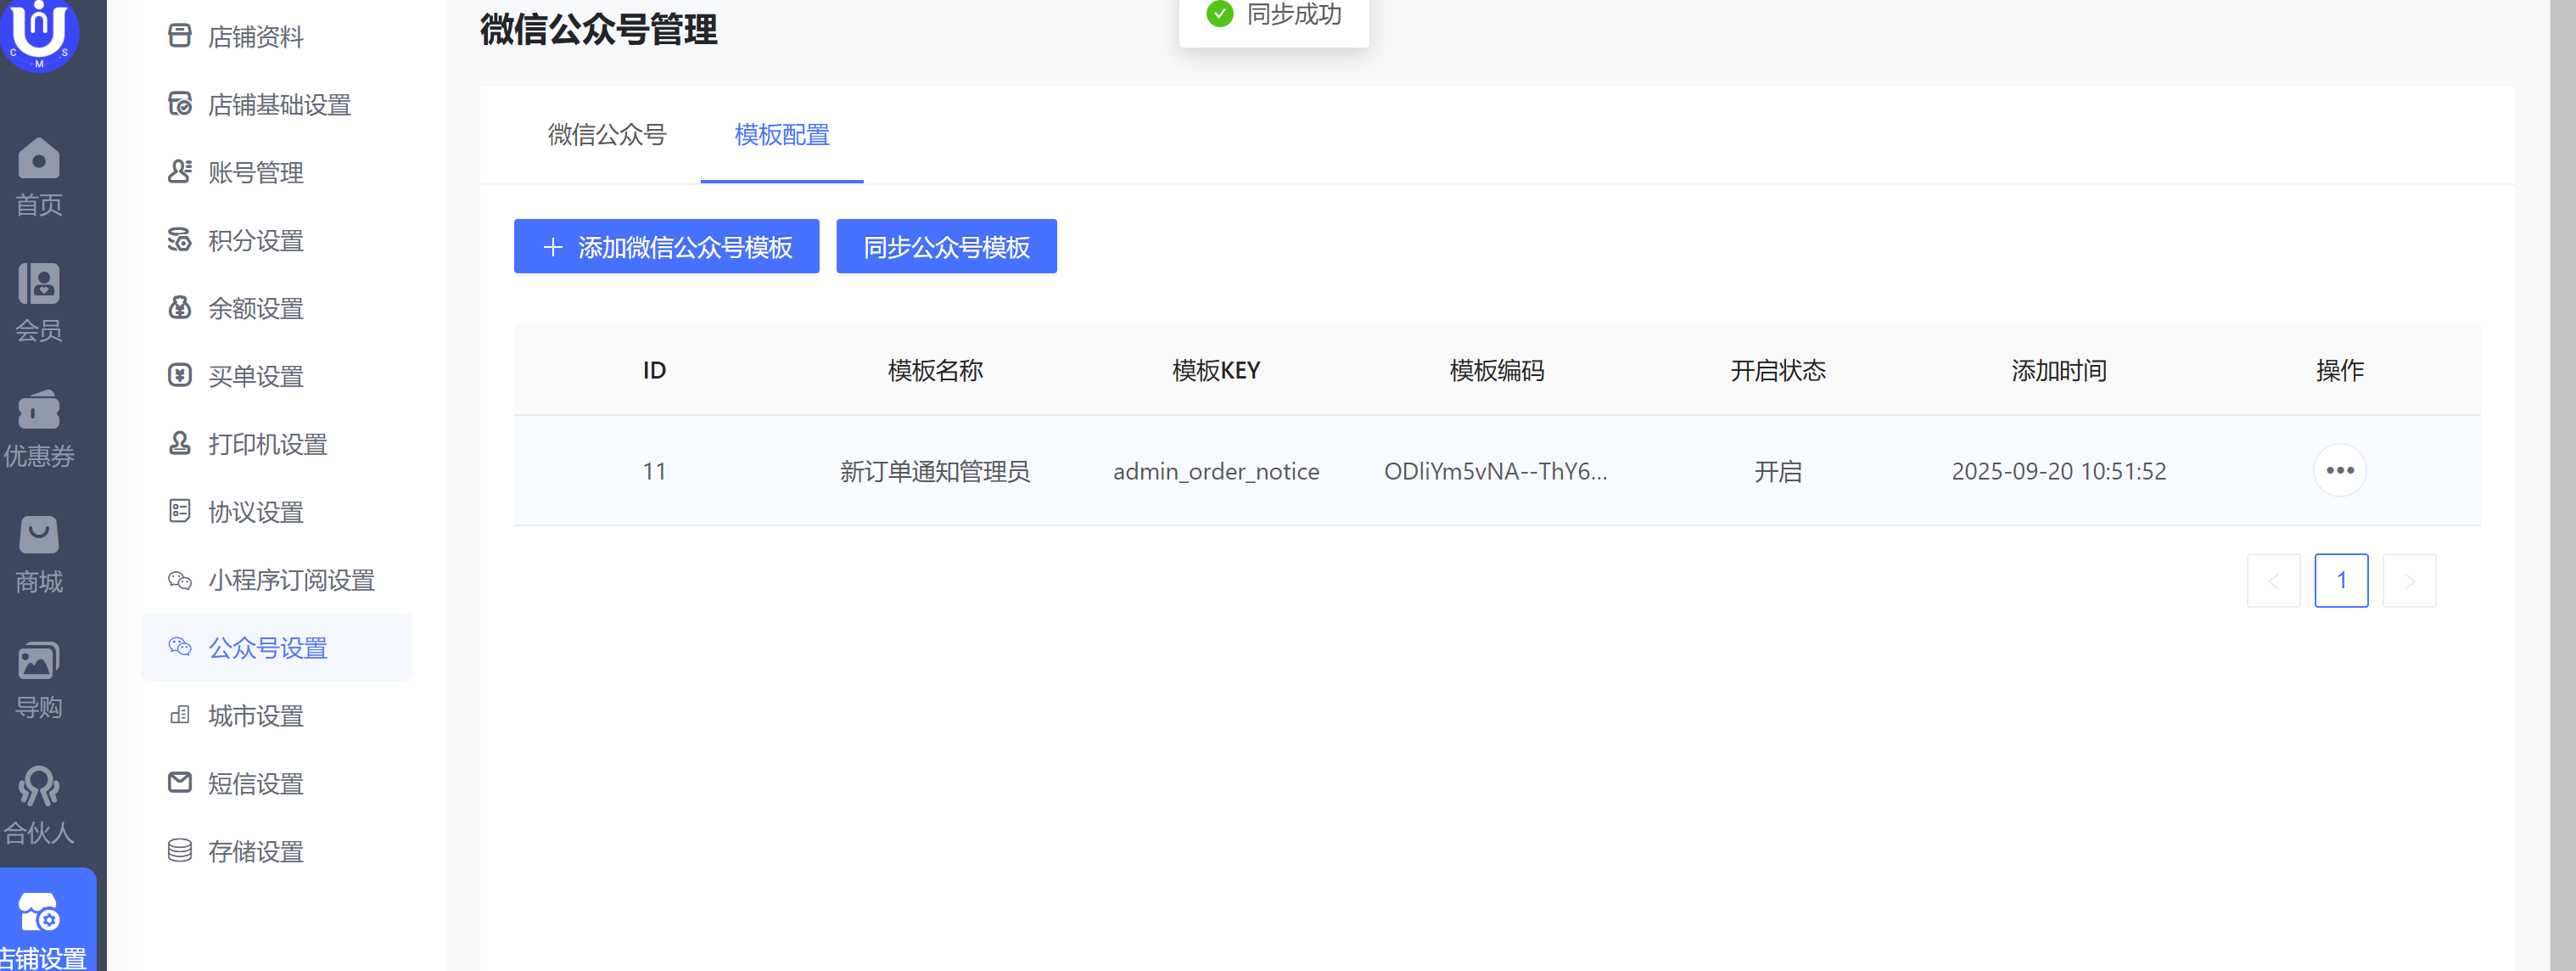Open the 合伙人 partners icon
The height and width of the screenshot is (971, 2576).
pos(39,788)
